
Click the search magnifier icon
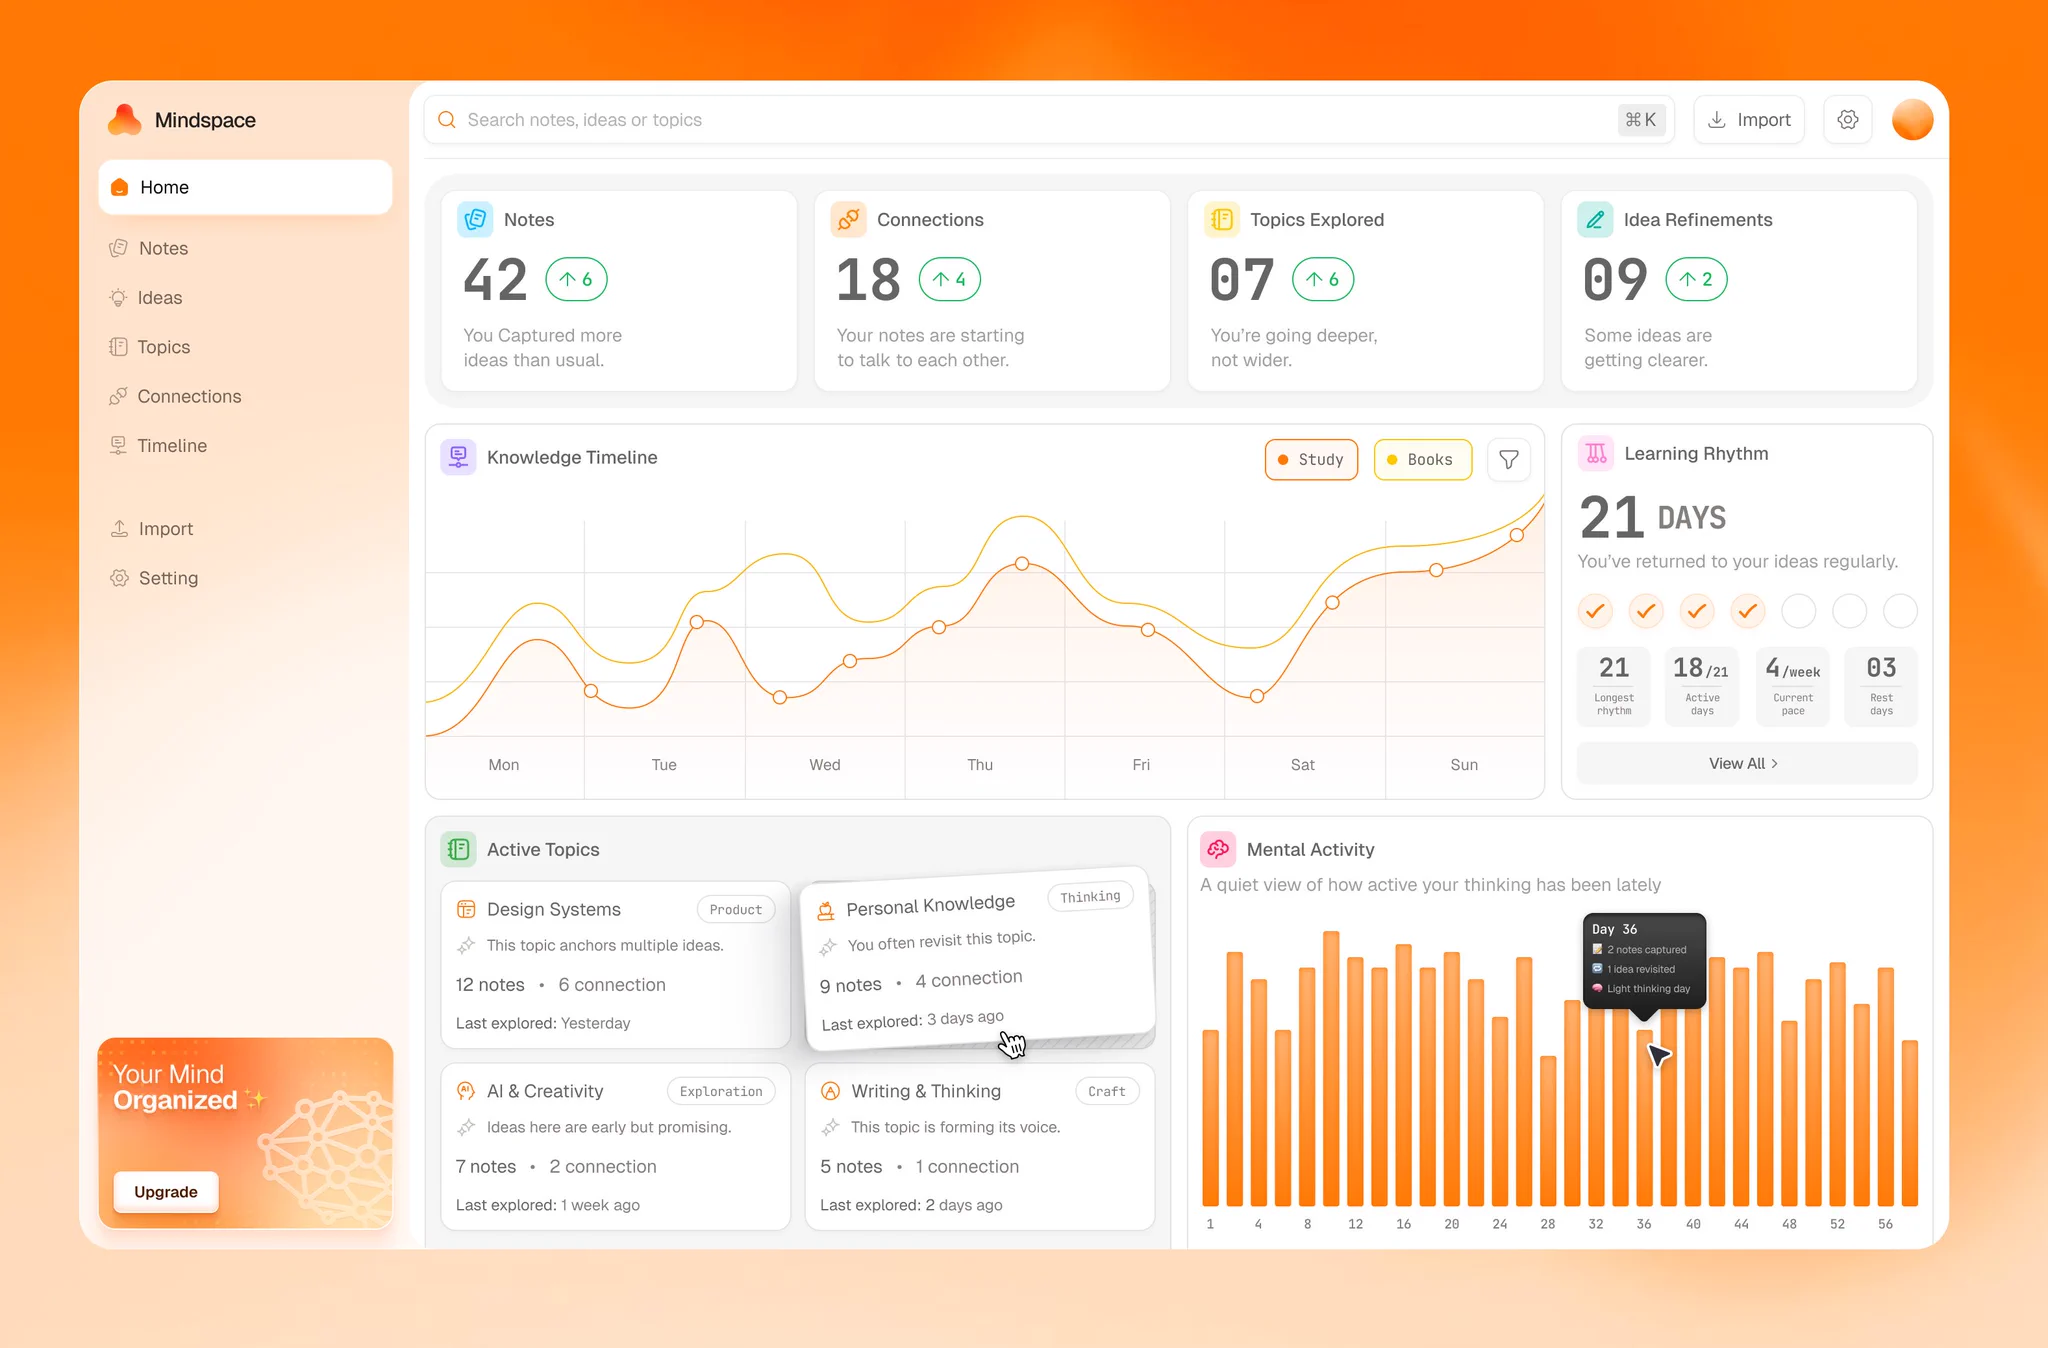pyautogui.click(x=447, y=120)
